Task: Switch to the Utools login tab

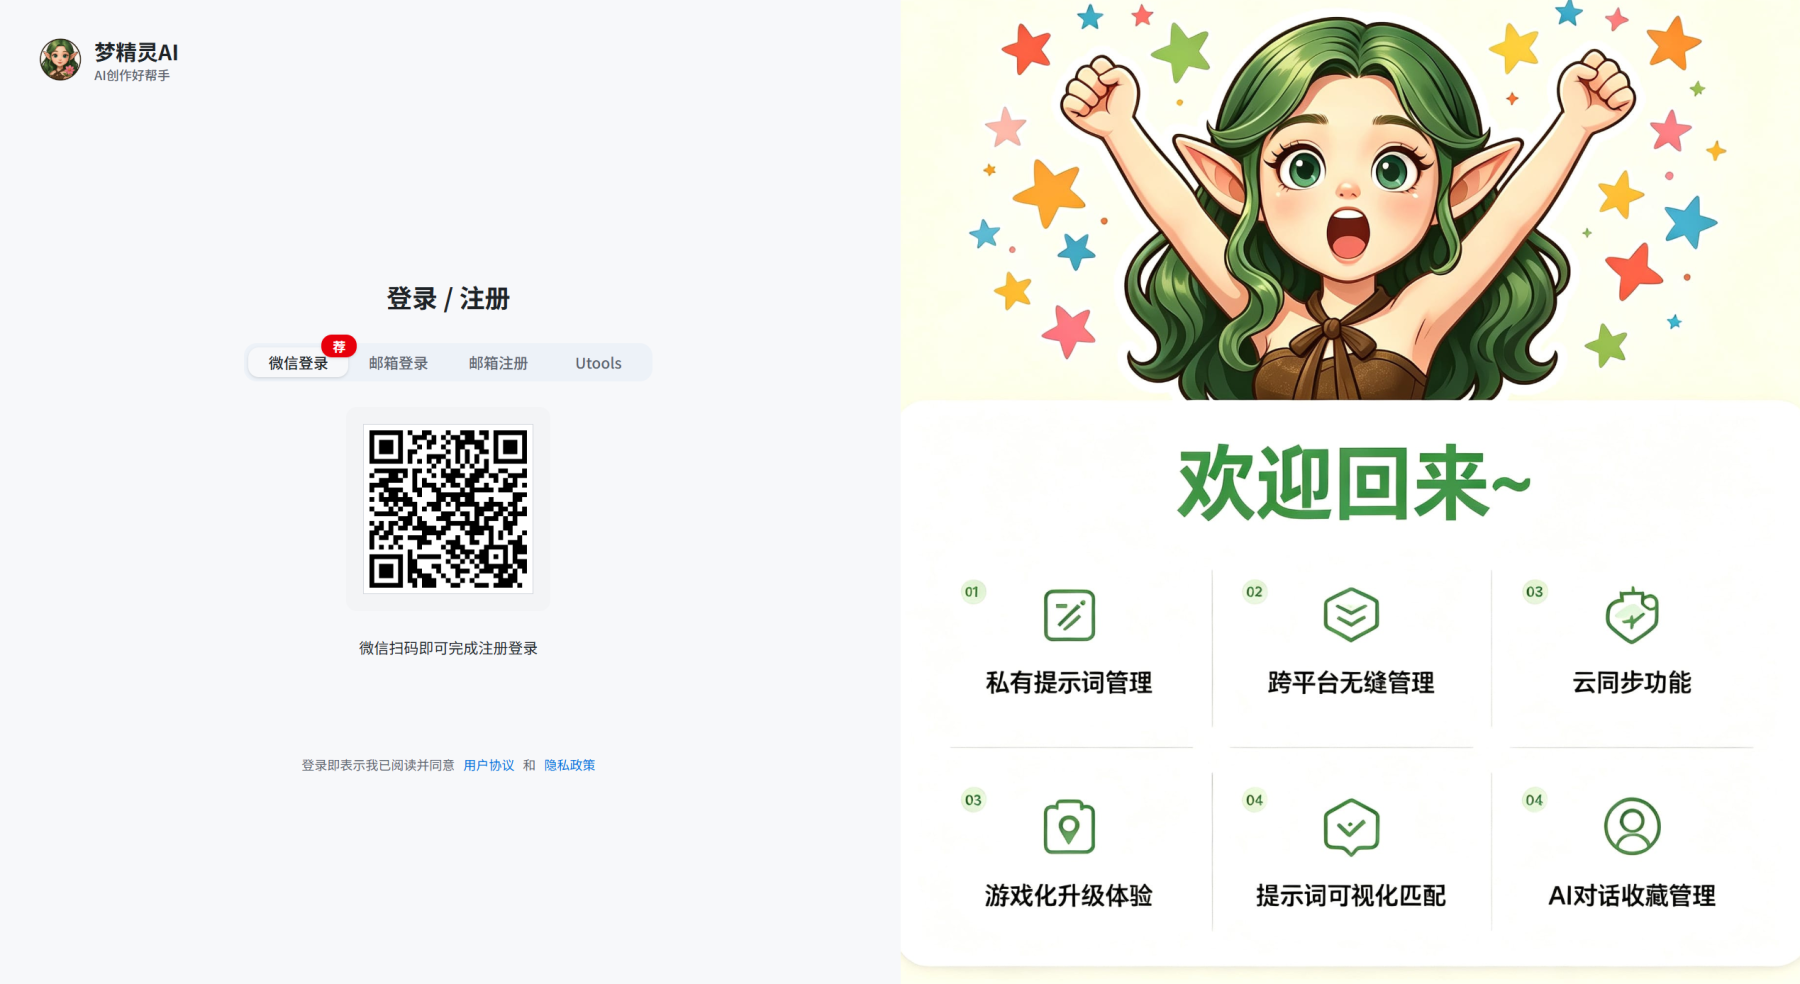Action: pyautogui.click(x=598, y=363)
